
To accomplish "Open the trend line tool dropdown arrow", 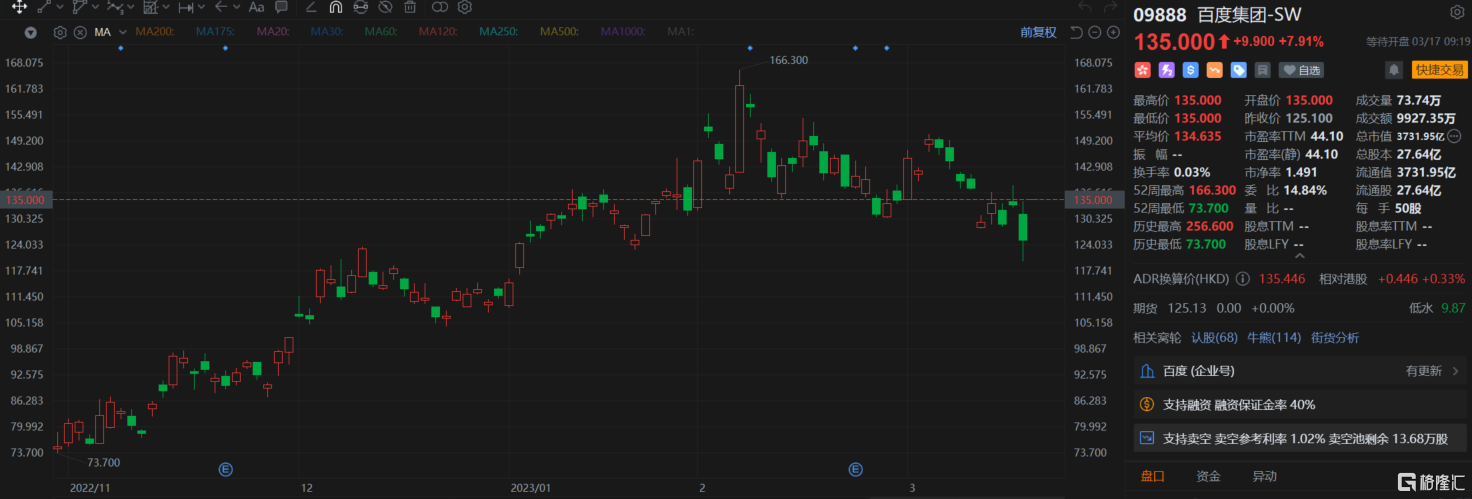I will coord(60,7).
